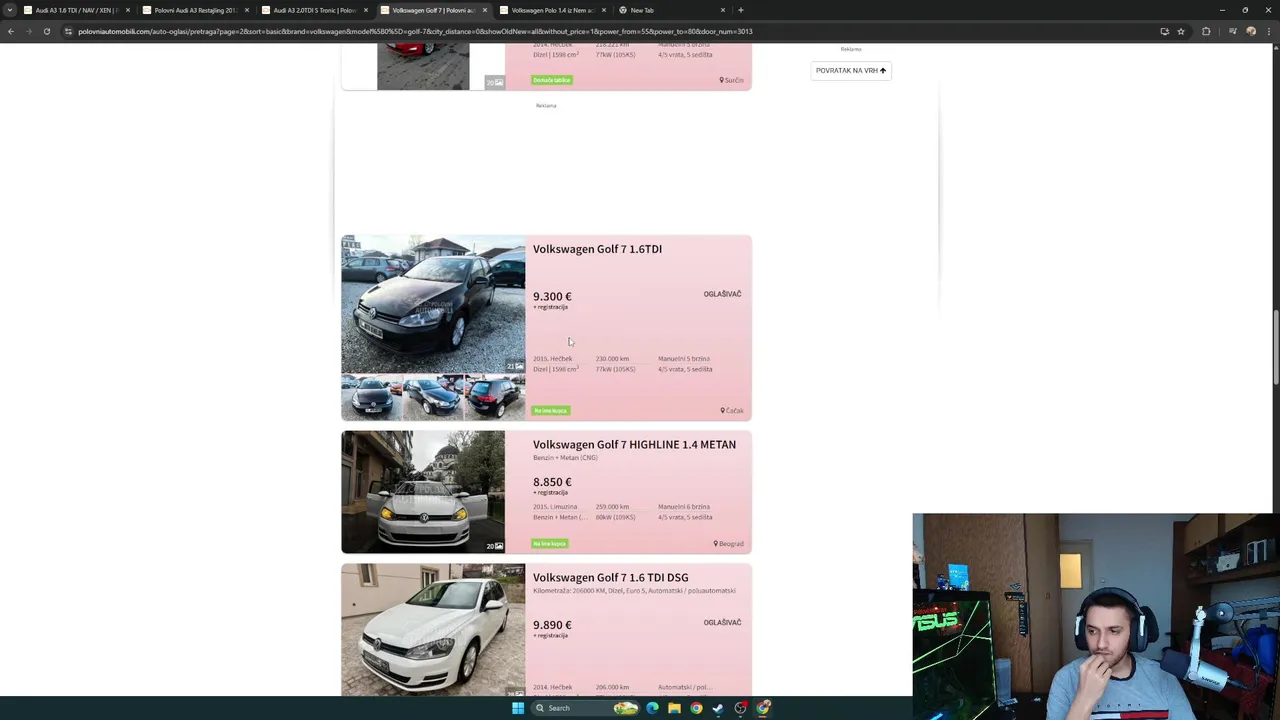Click the POVRATAK NA VRH button

click(x=851, y=71)
